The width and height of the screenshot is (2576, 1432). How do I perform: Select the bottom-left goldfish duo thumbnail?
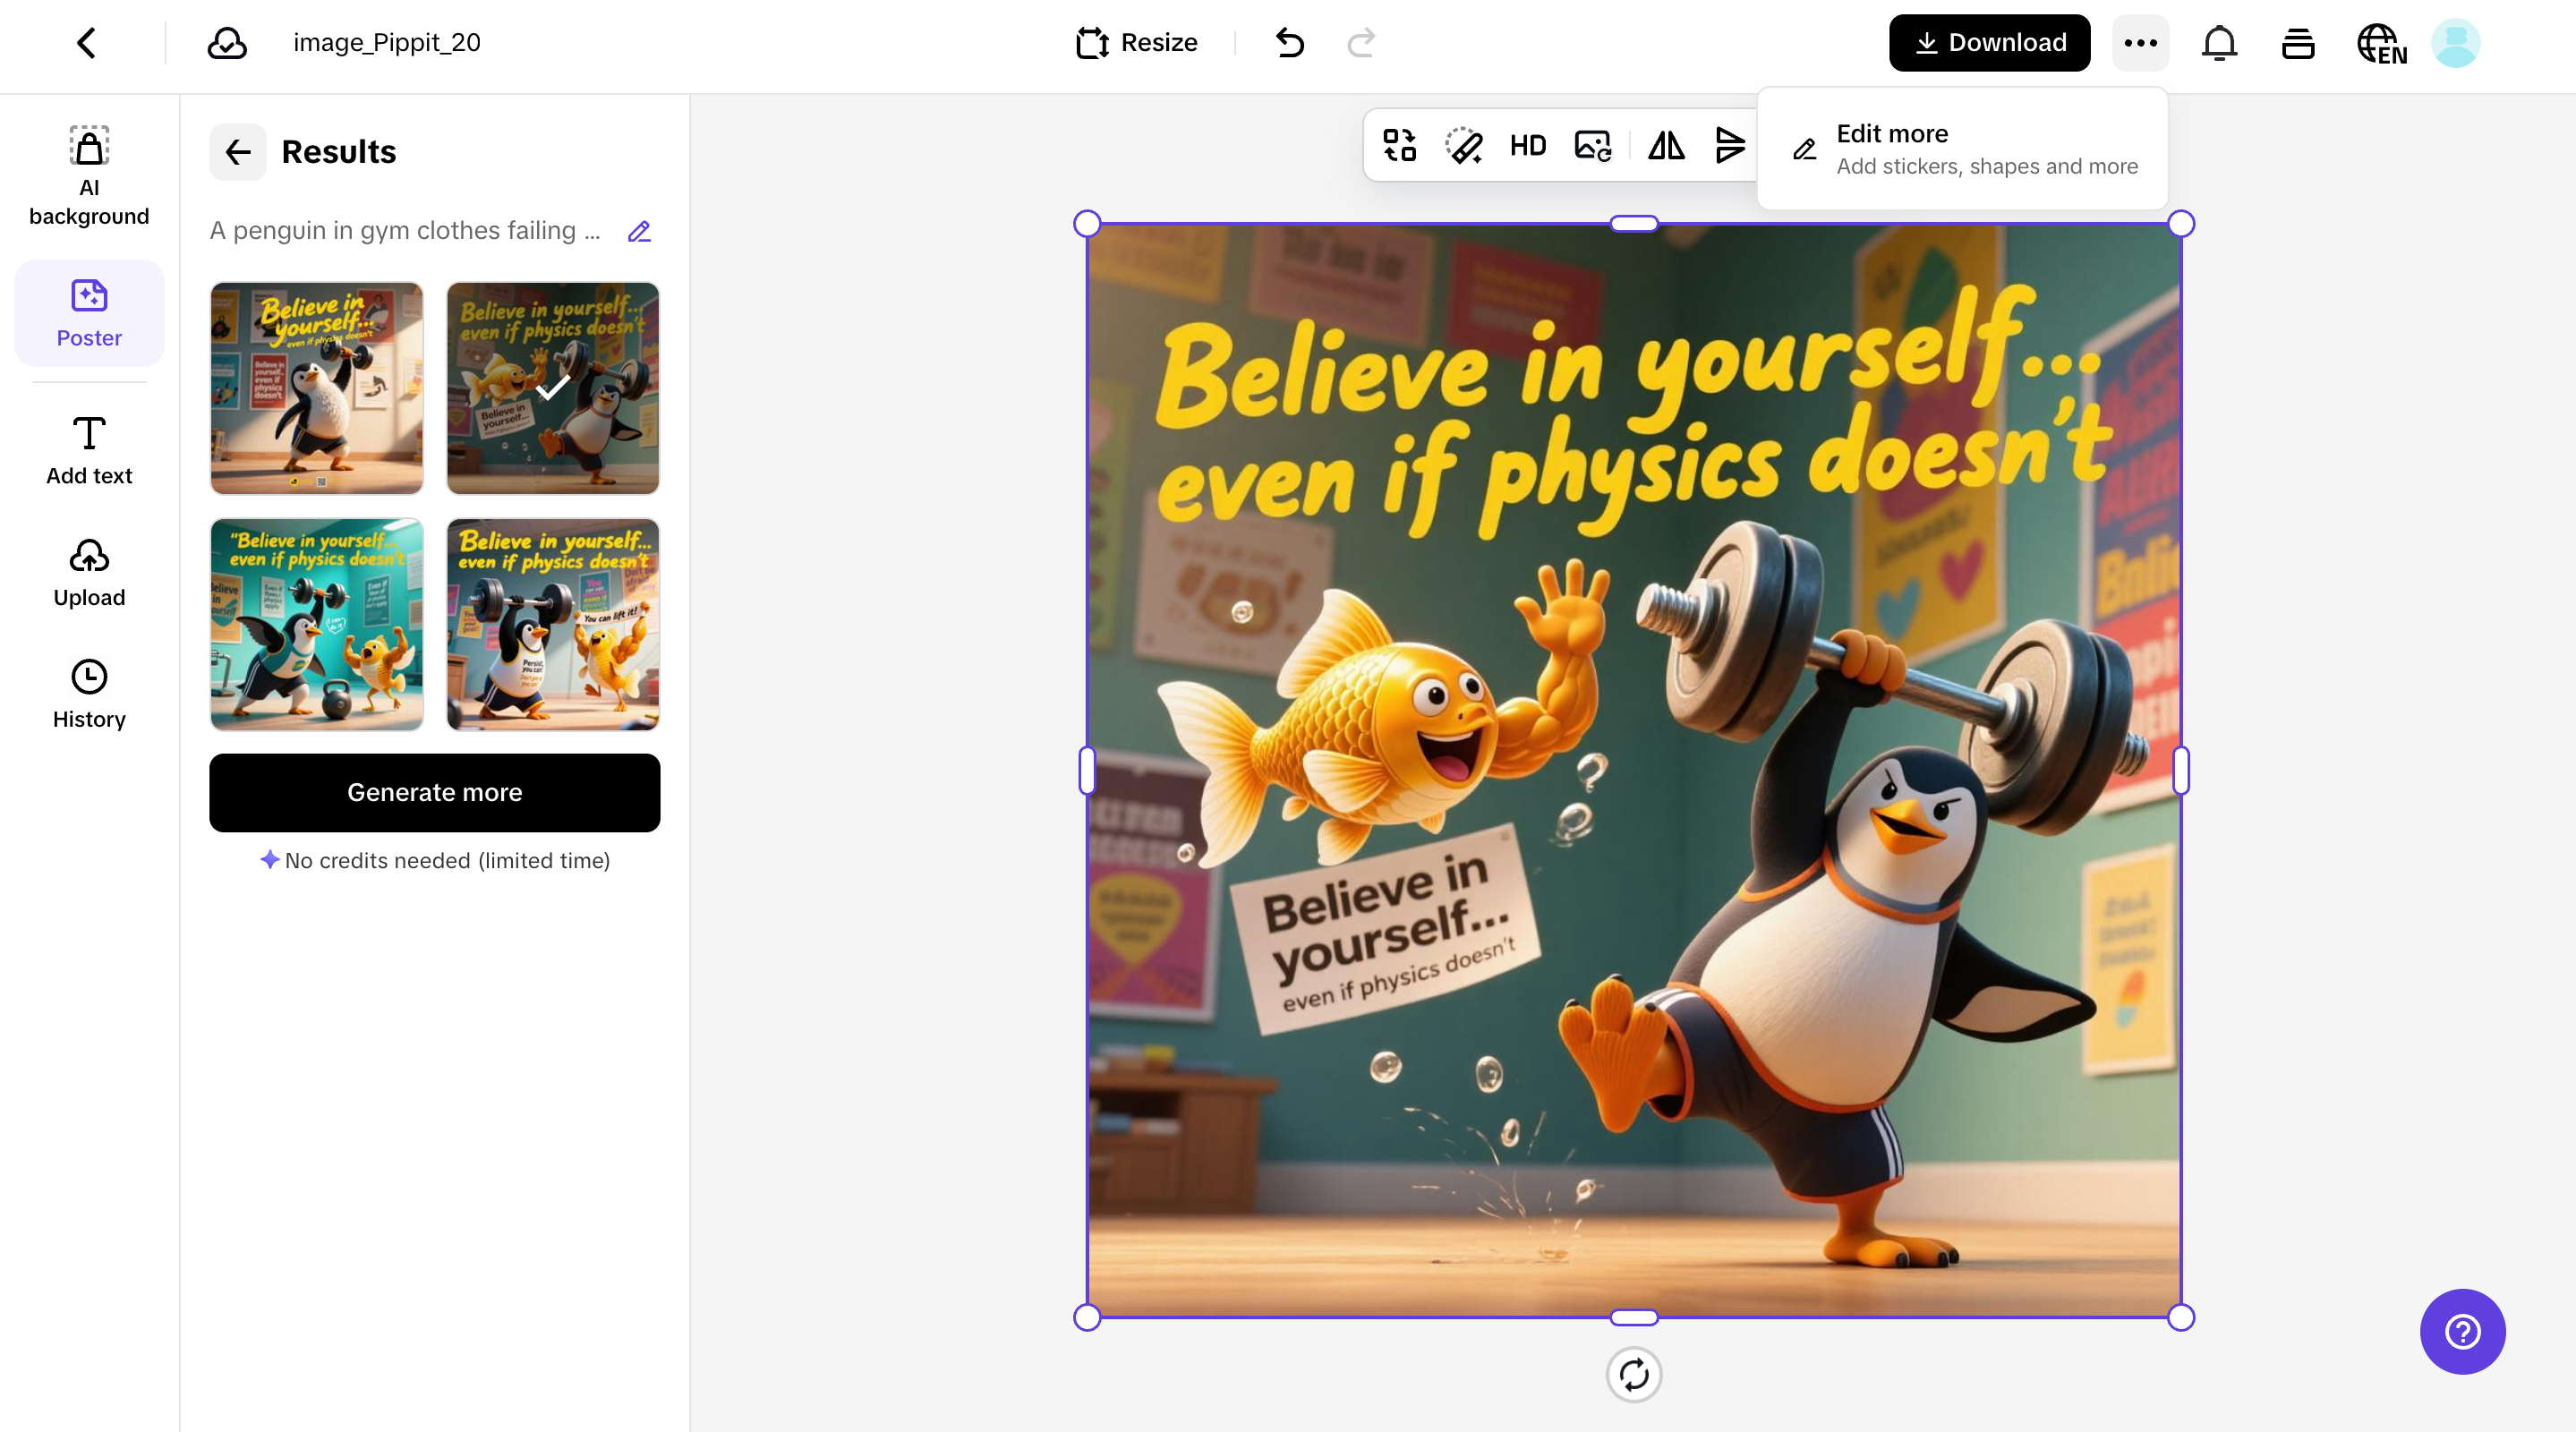point(316,624)
